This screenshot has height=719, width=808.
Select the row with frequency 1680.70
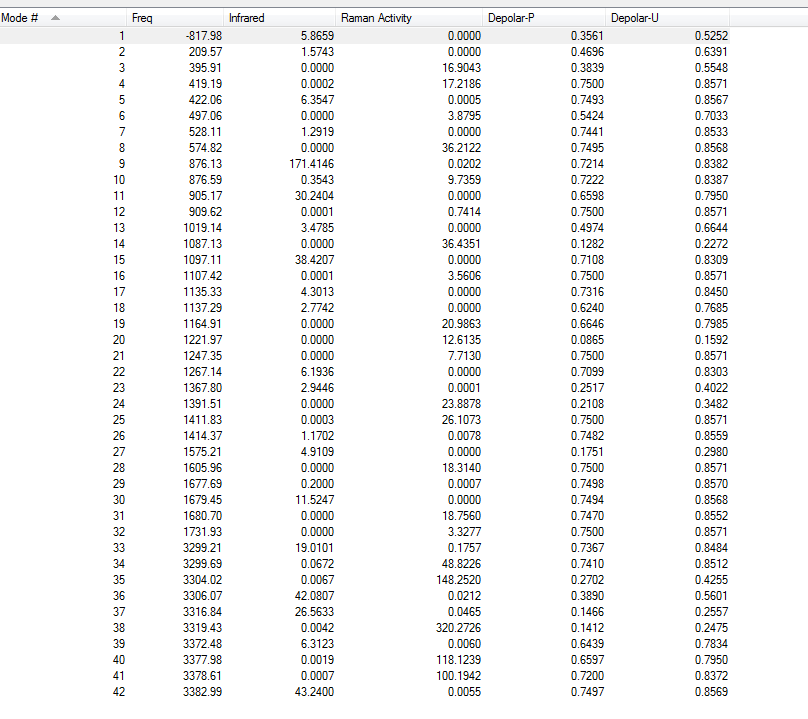[364, 515]
